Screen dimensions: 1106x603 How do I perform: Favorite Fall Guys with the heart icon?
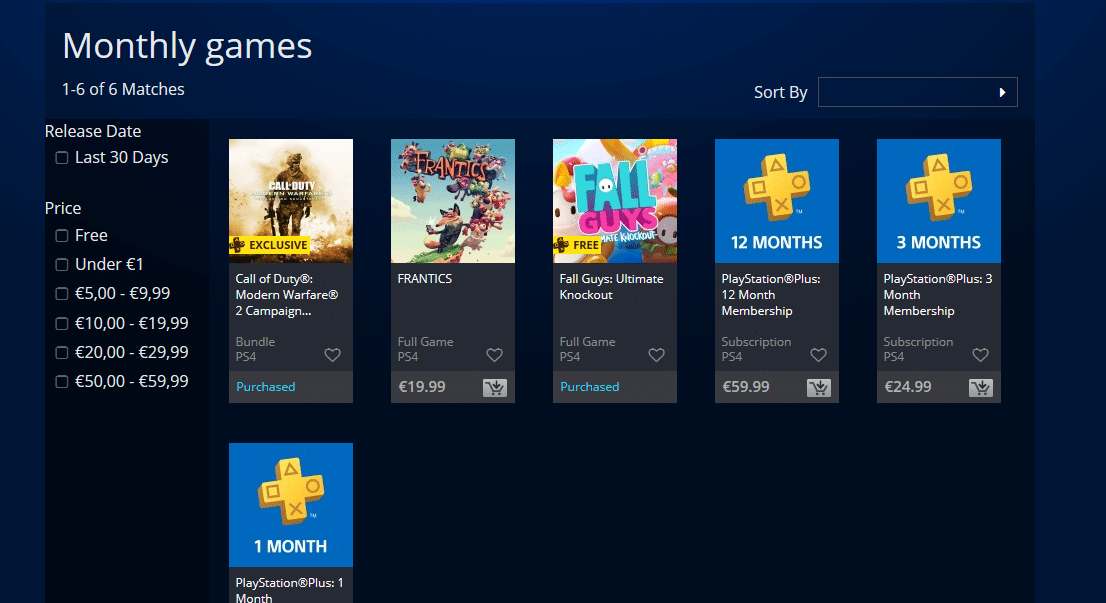pyautogui.click(x=657, y=355)
